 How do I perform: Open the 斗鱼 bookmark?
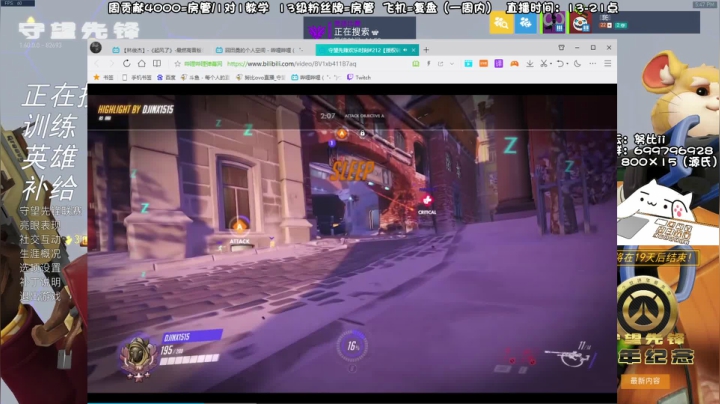205,78
